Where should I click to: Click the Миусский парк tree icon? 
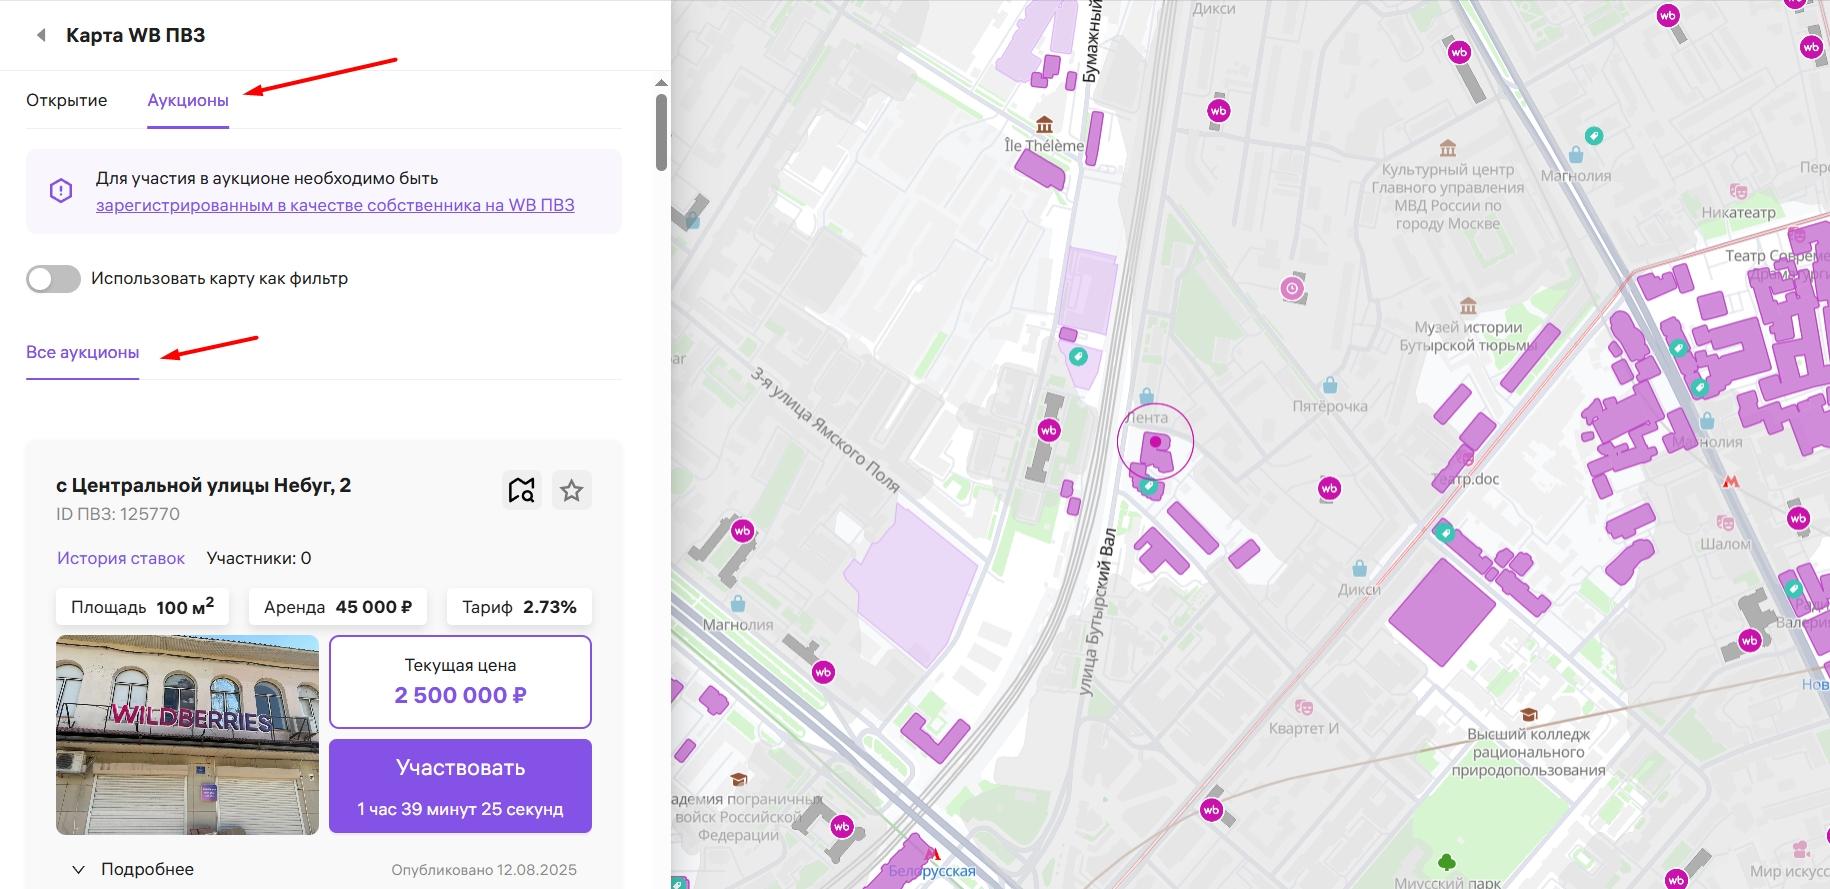1446,861
